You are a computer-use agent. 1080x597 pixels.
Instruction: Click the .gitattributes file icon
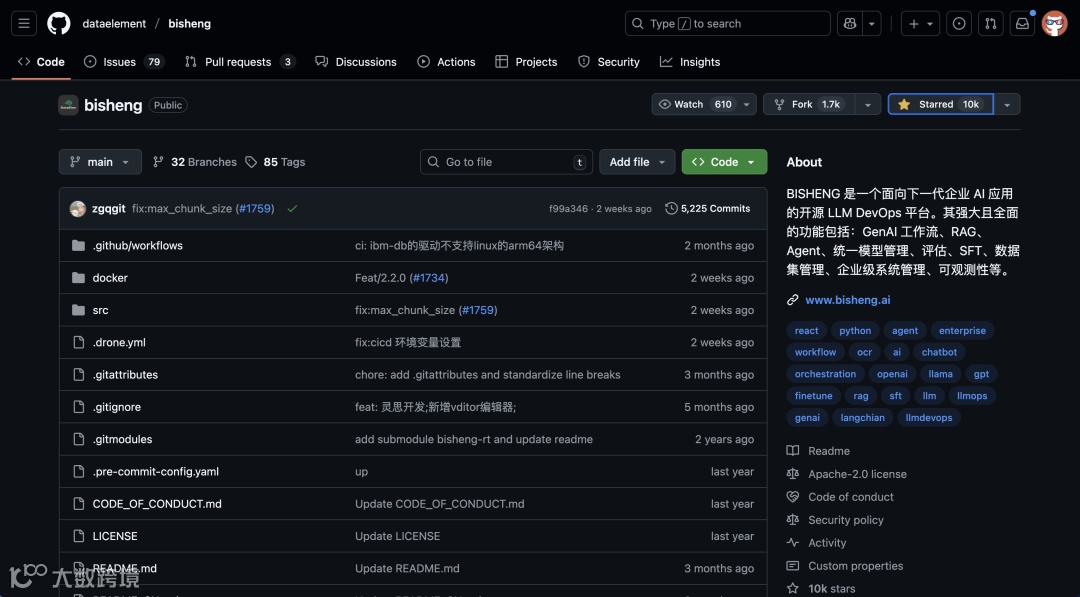tap(79, 375)
